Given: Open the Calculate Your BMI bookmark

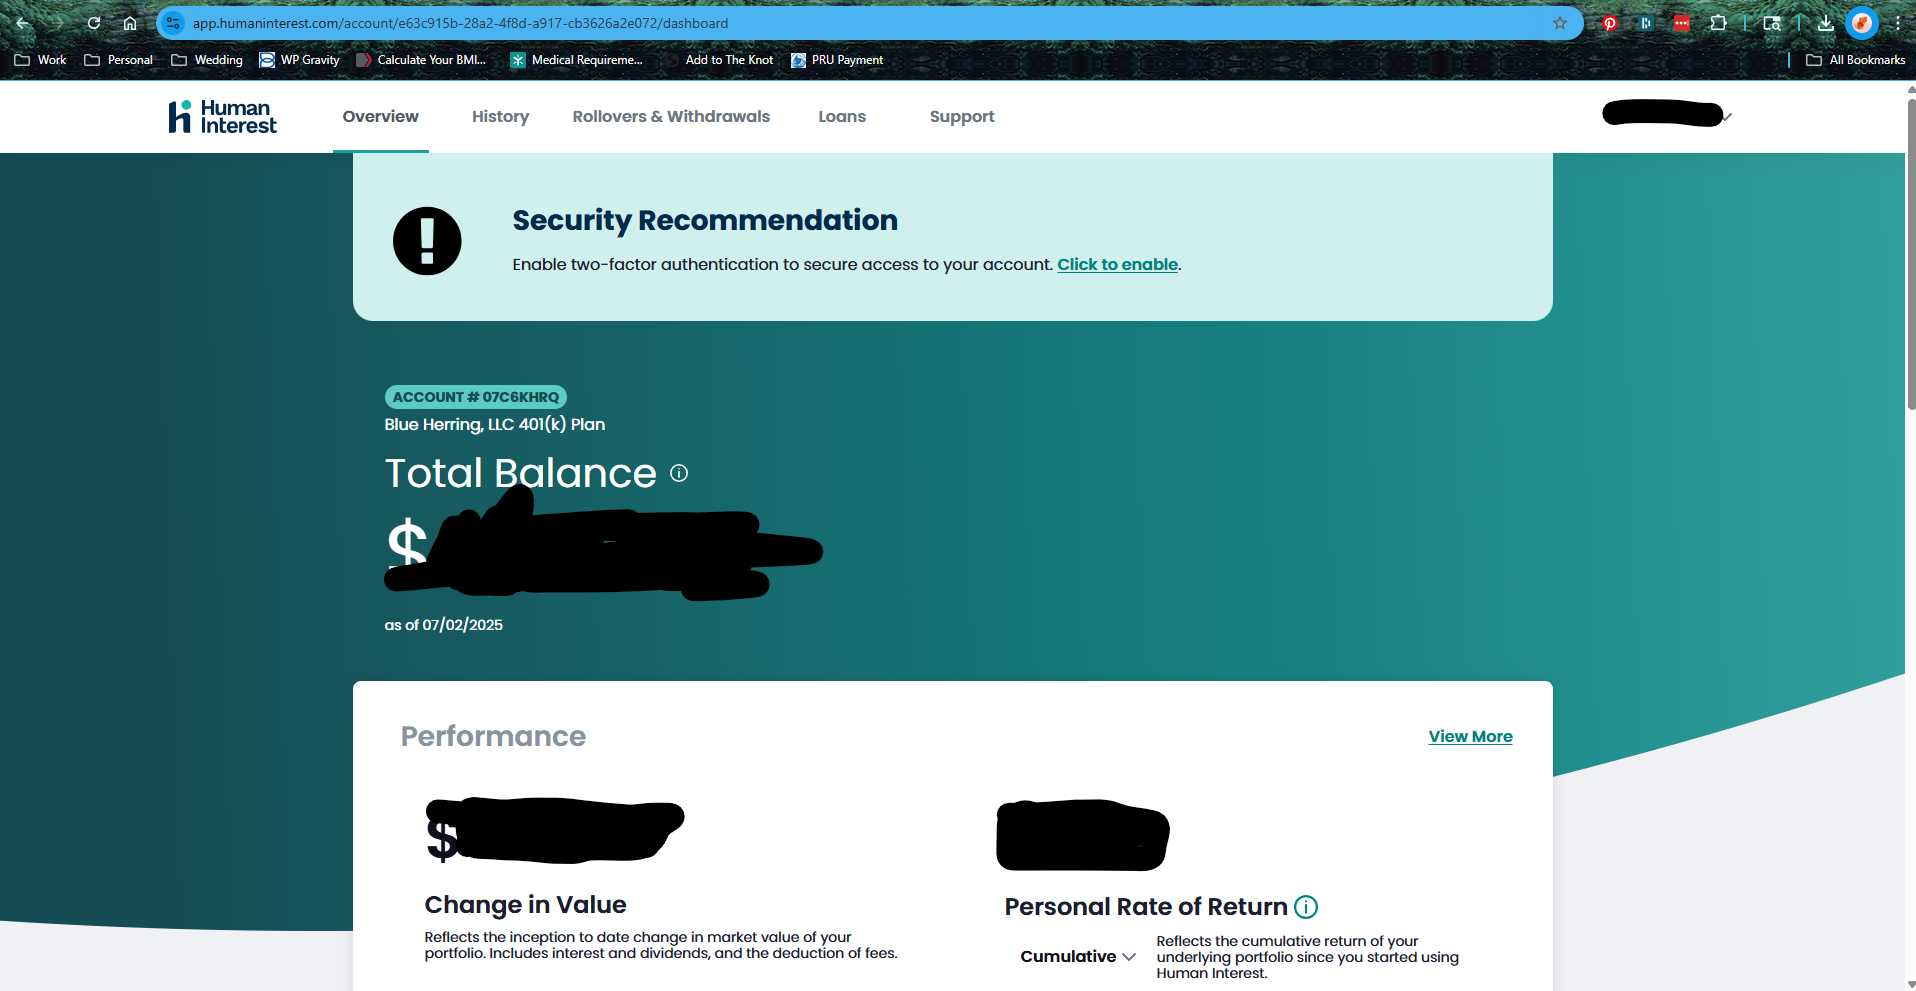Looking at the screenshot, I should click(421, 60).
